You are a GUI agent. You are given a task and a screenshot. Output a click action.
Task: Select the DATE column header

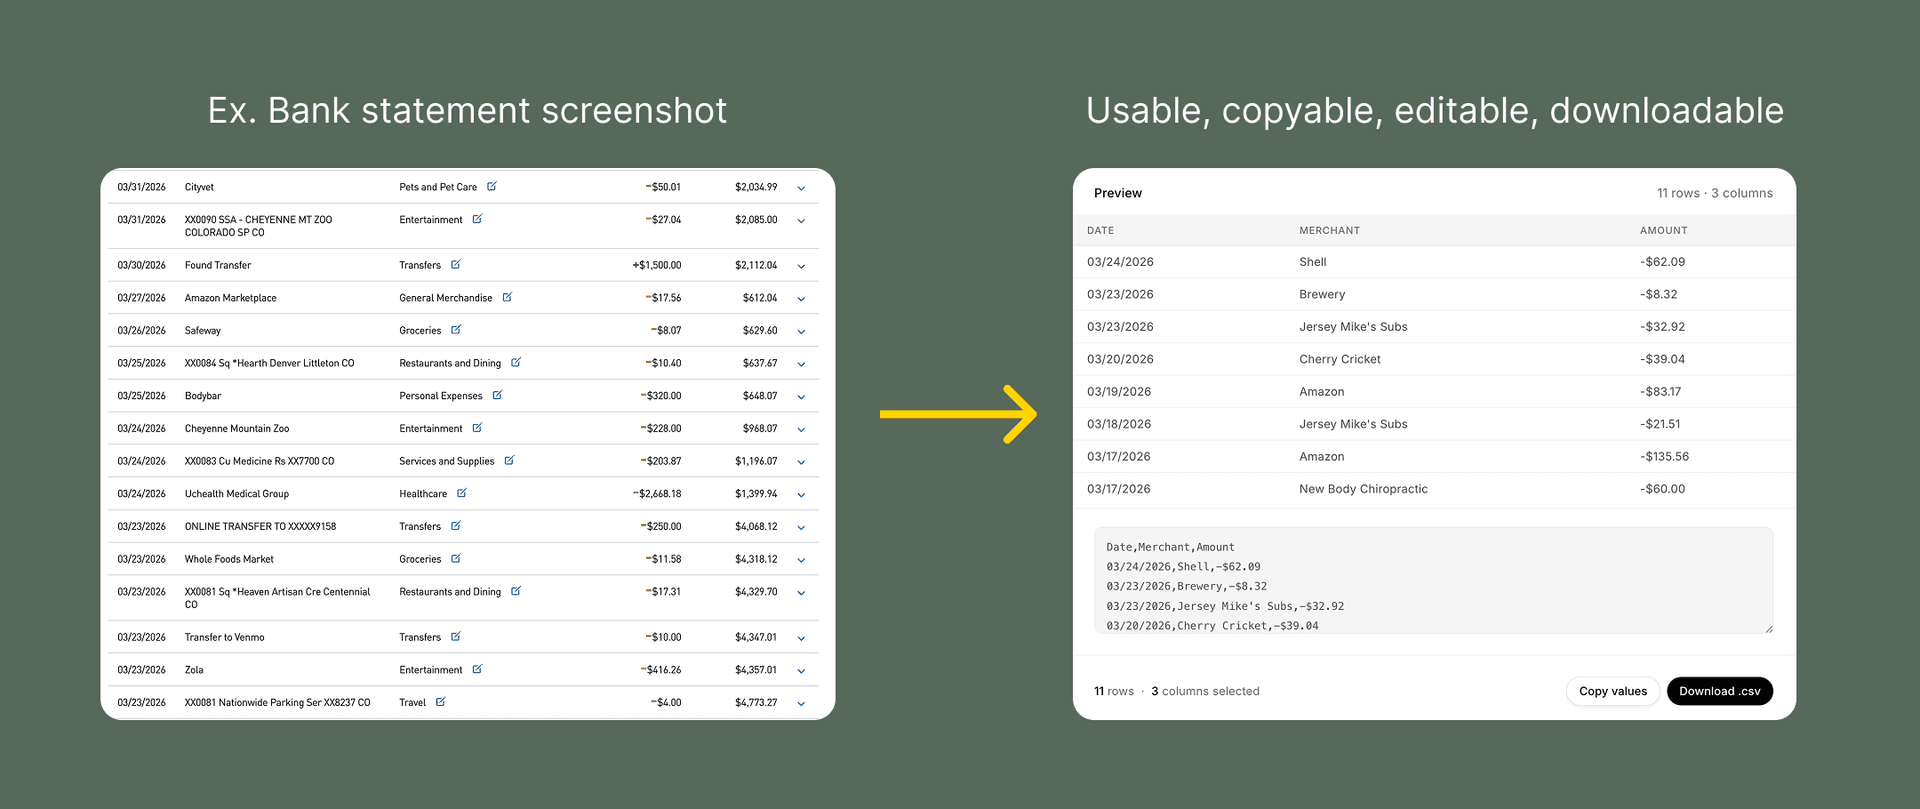tap(1100, 230)
